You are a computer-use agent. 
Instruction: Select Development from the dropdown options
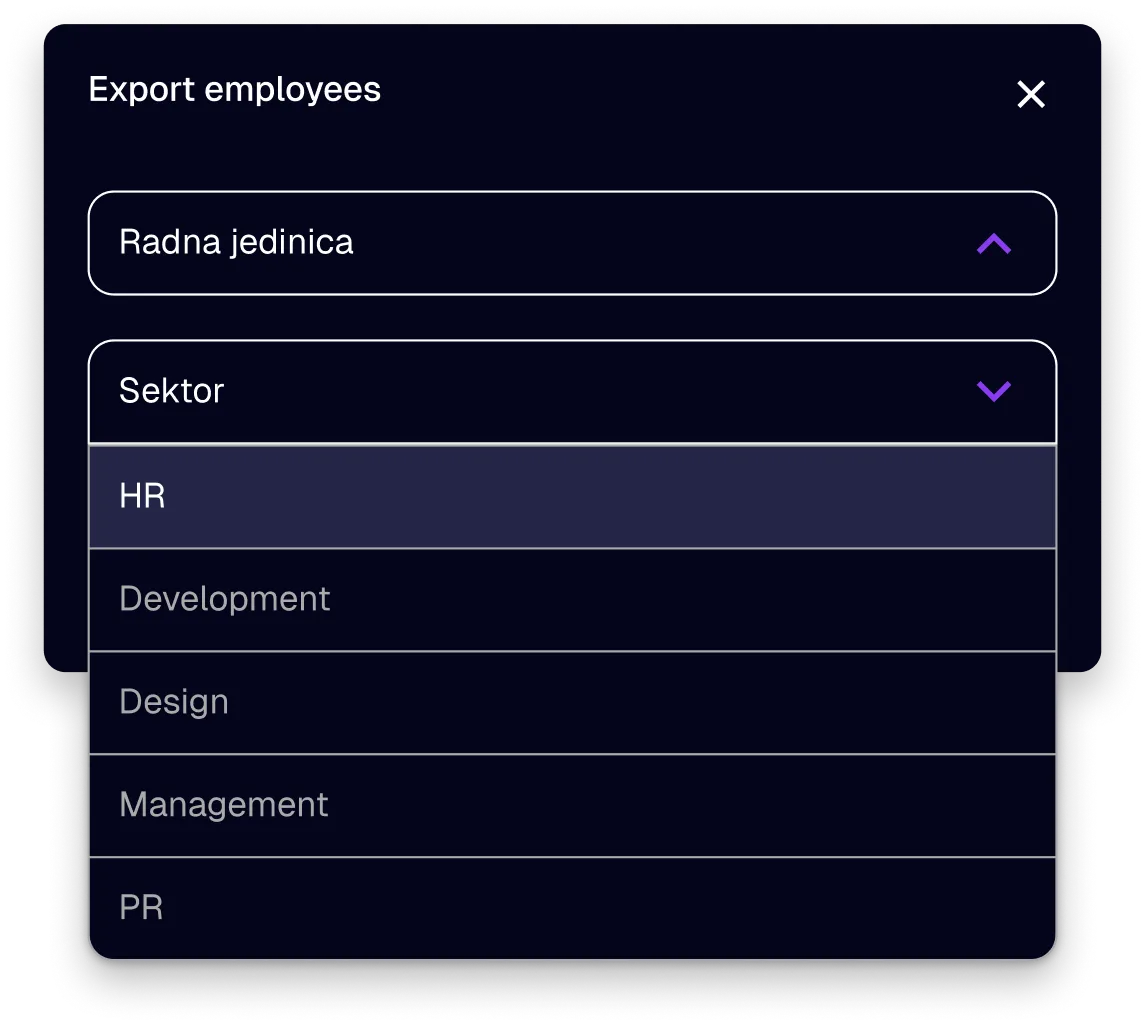[x=572, y=599]
